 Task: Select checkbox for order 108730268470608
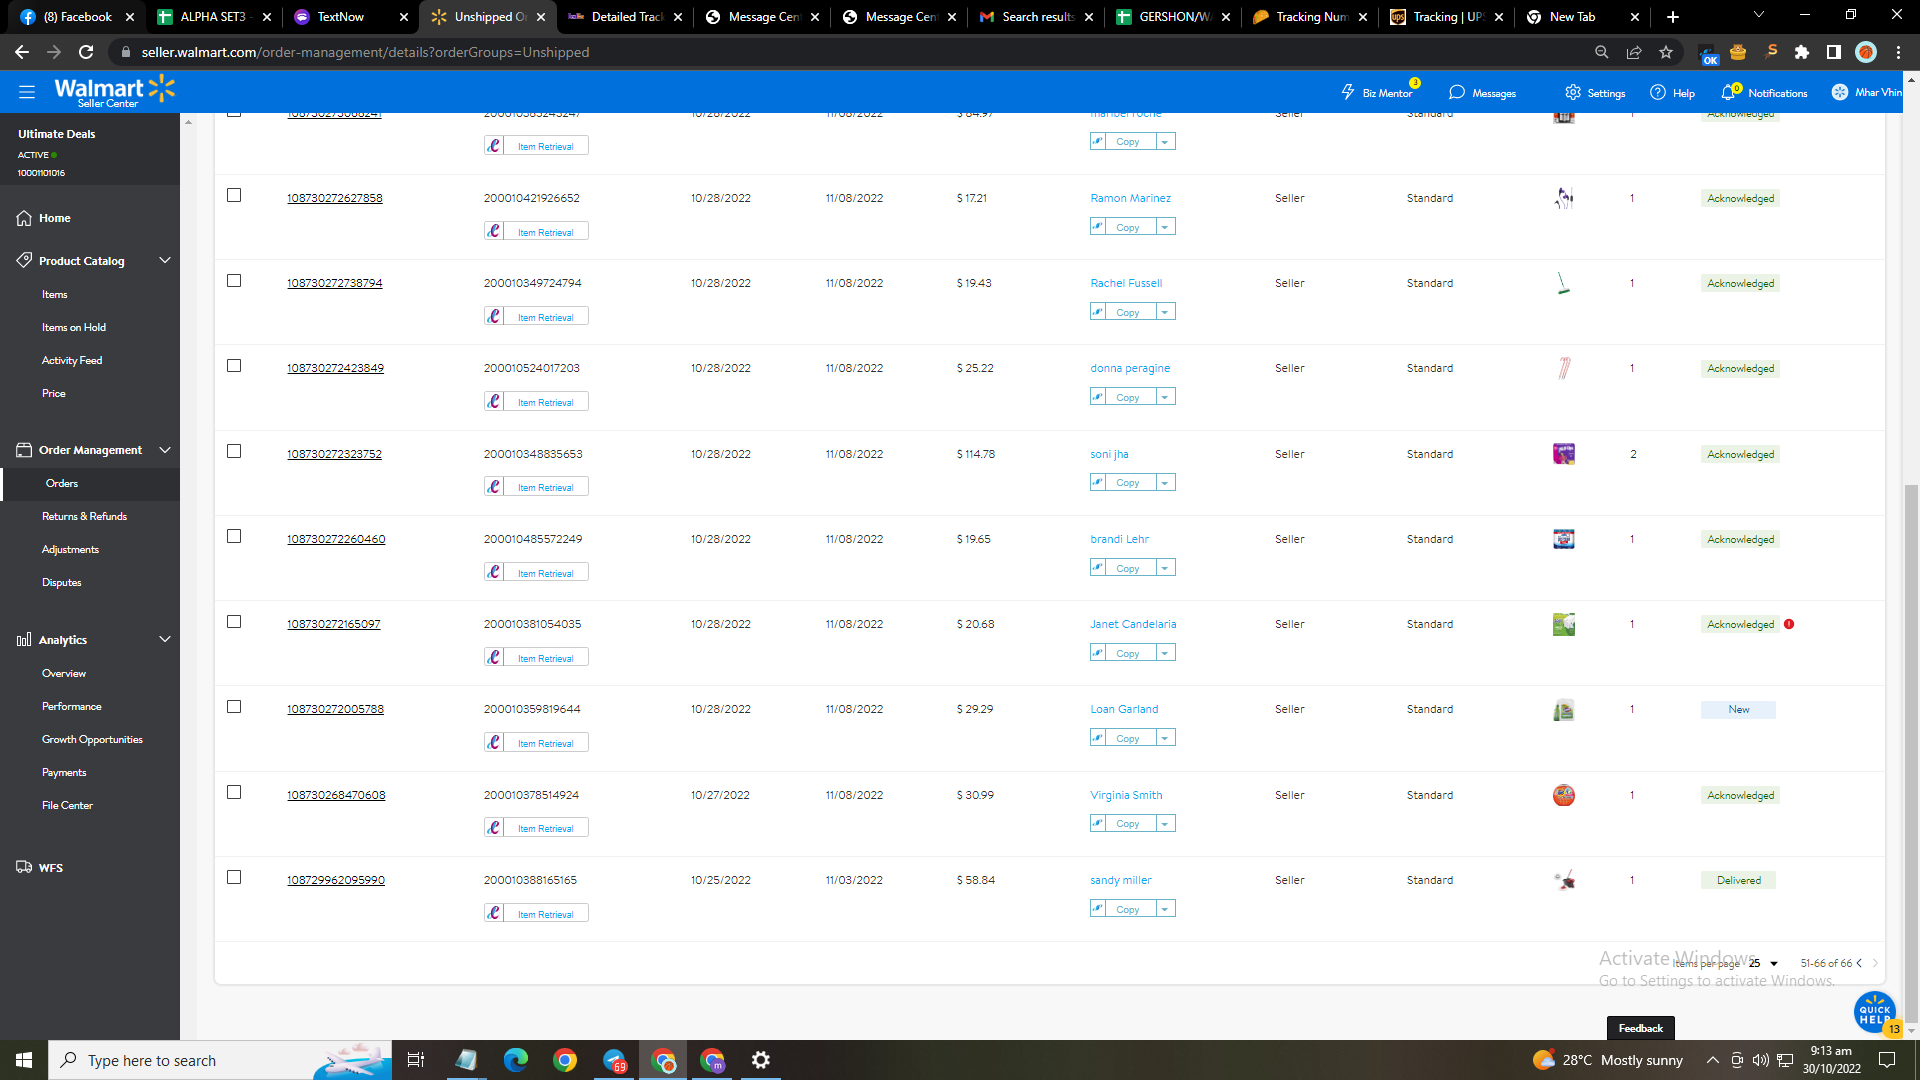[234, 792]
